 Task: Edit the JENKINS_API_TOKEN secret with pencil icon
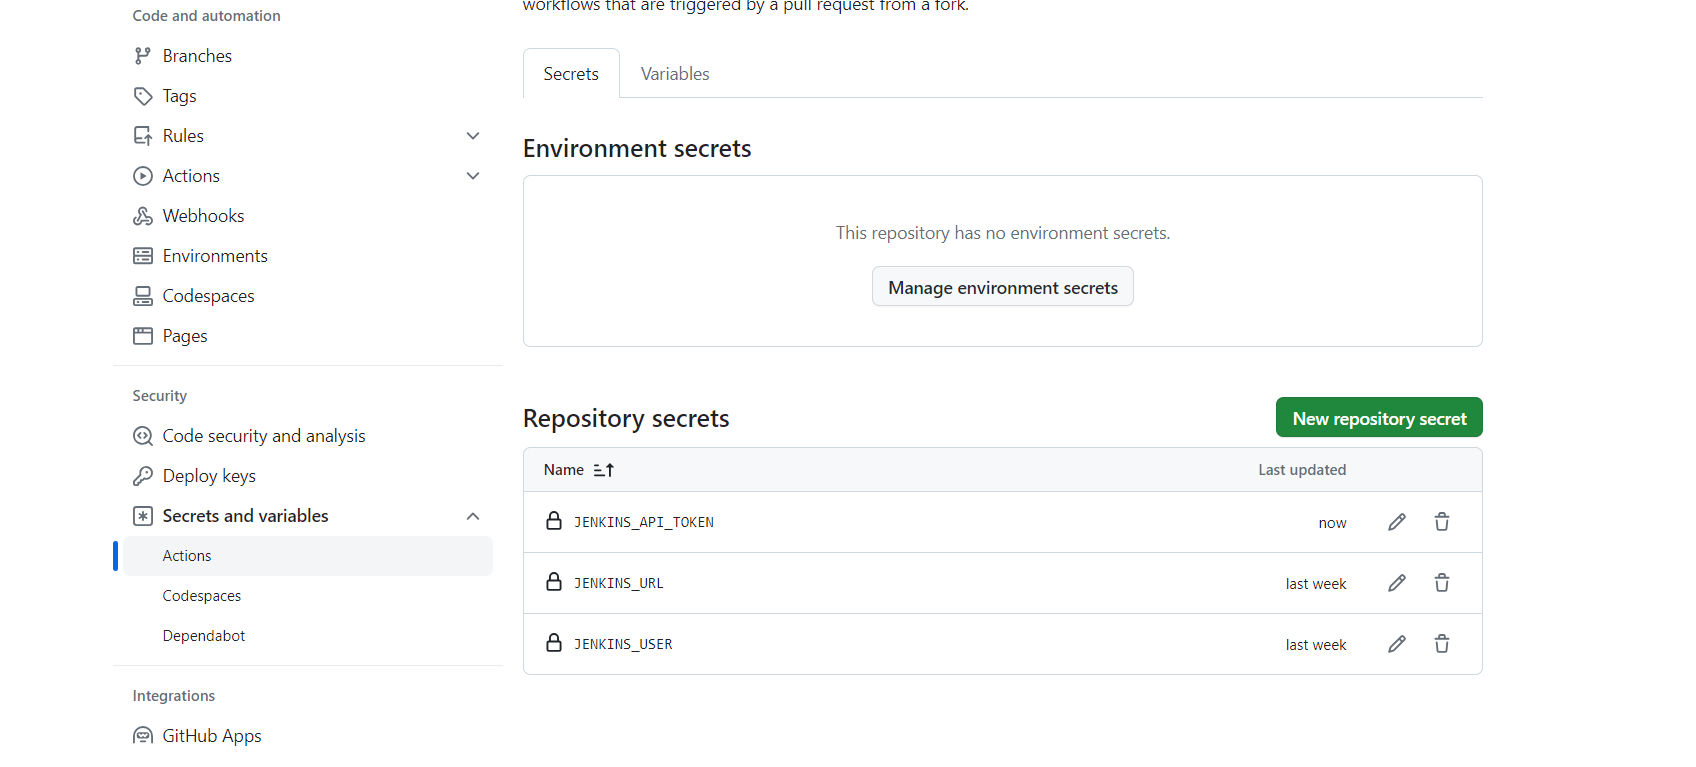tap(1397, 522)
